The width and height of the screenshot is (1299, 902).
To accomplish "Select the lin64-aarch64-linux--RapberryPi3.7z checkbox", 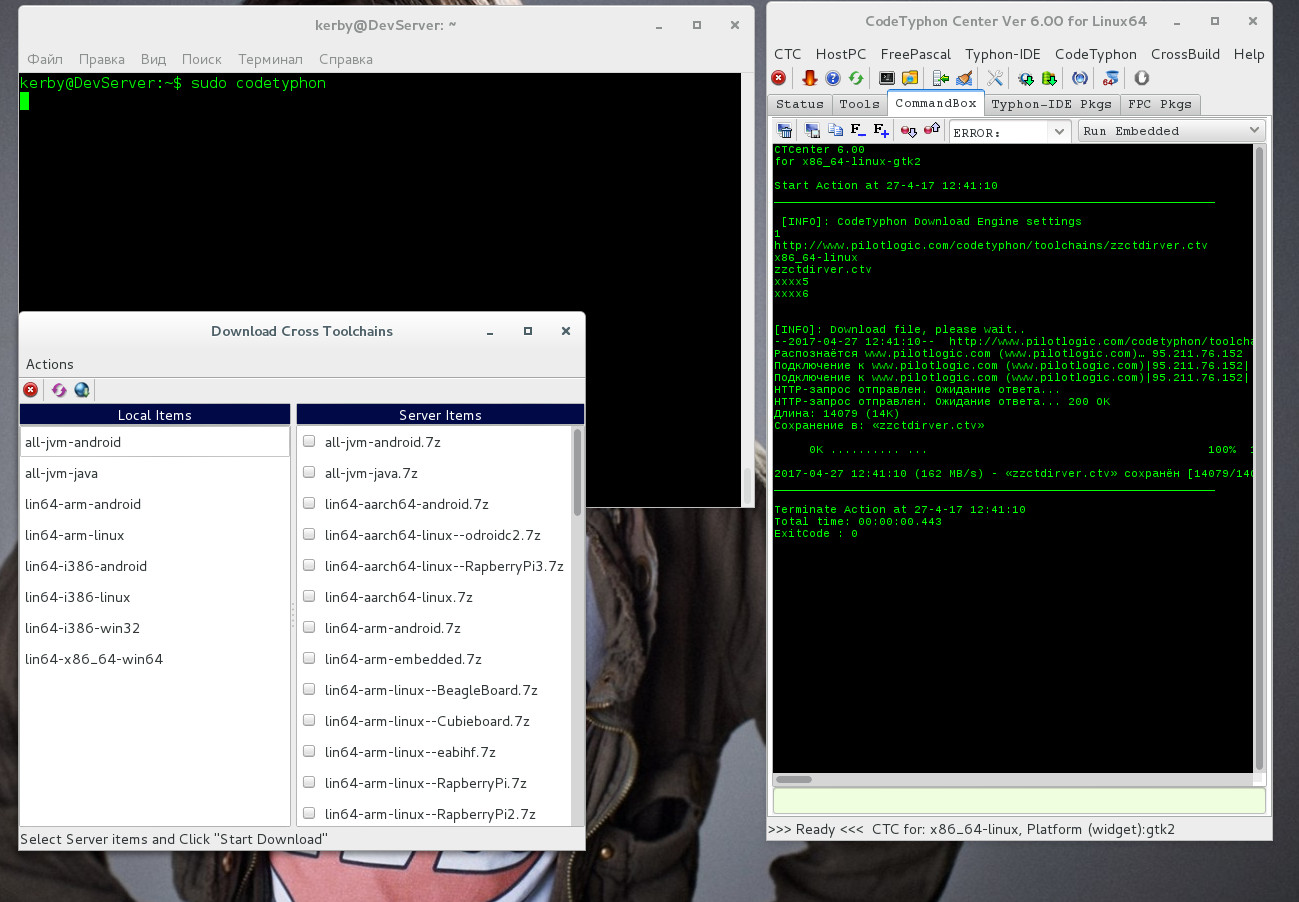I will tap(309, 565).
